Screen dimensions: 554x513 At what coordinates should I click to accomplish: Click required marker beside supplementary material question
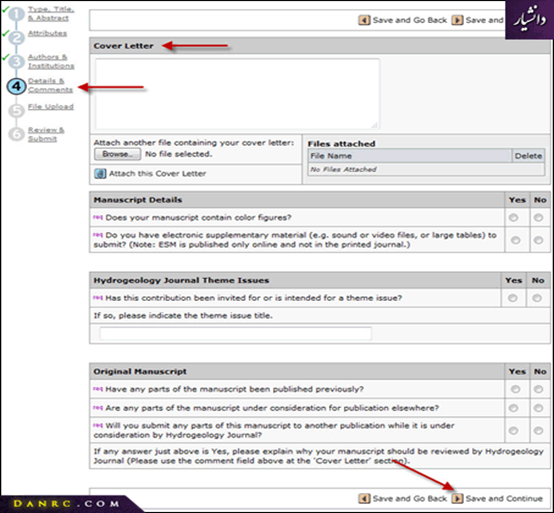pyautogui.click(x=98, y=235)
